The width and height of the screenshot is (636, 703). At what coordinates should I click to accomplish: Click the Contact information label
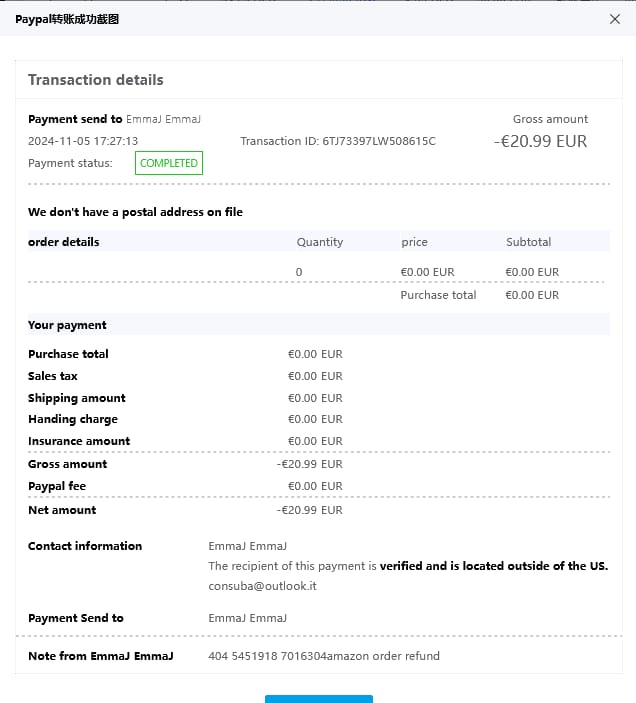(x=85, y=546)
